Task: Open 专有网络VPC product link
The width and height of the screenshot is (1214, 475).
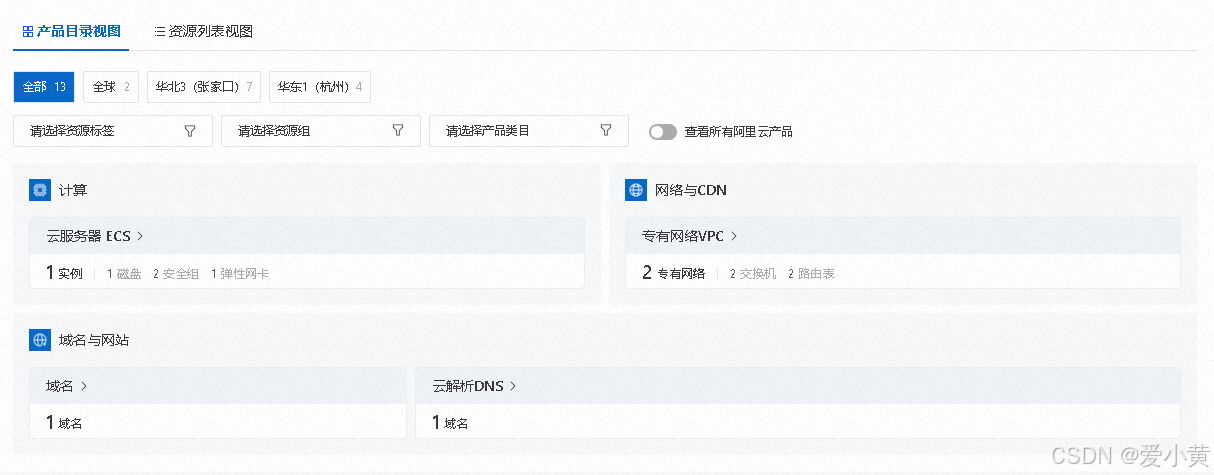Action: click(683, 236)
